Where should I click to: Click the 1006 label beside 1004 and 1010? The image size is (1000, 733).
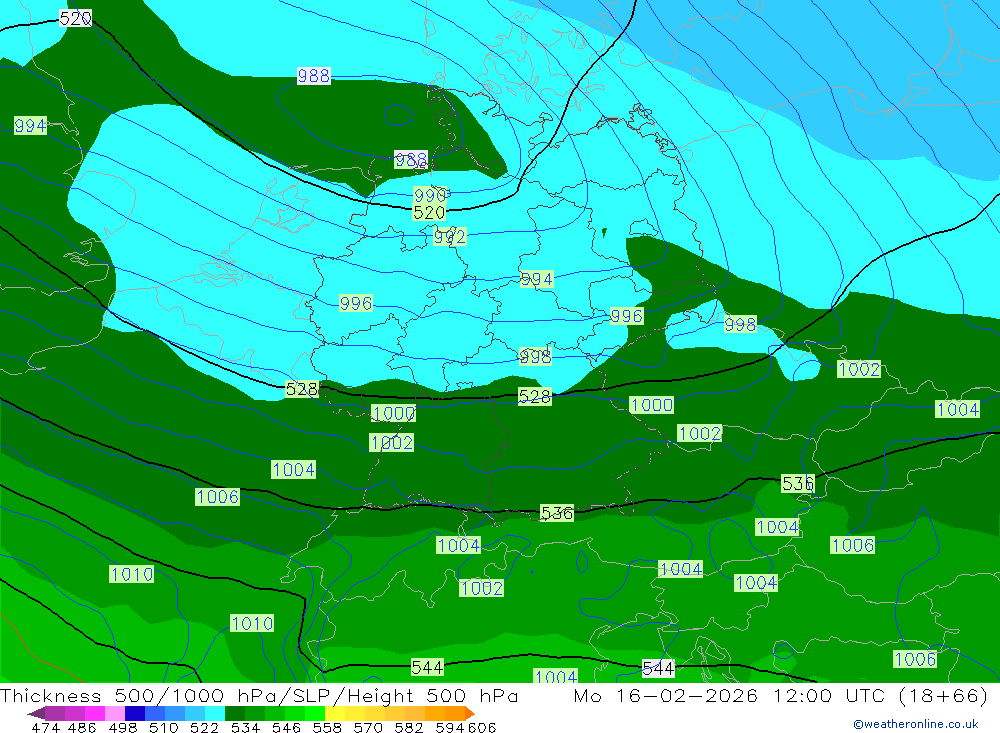point(217,497)
